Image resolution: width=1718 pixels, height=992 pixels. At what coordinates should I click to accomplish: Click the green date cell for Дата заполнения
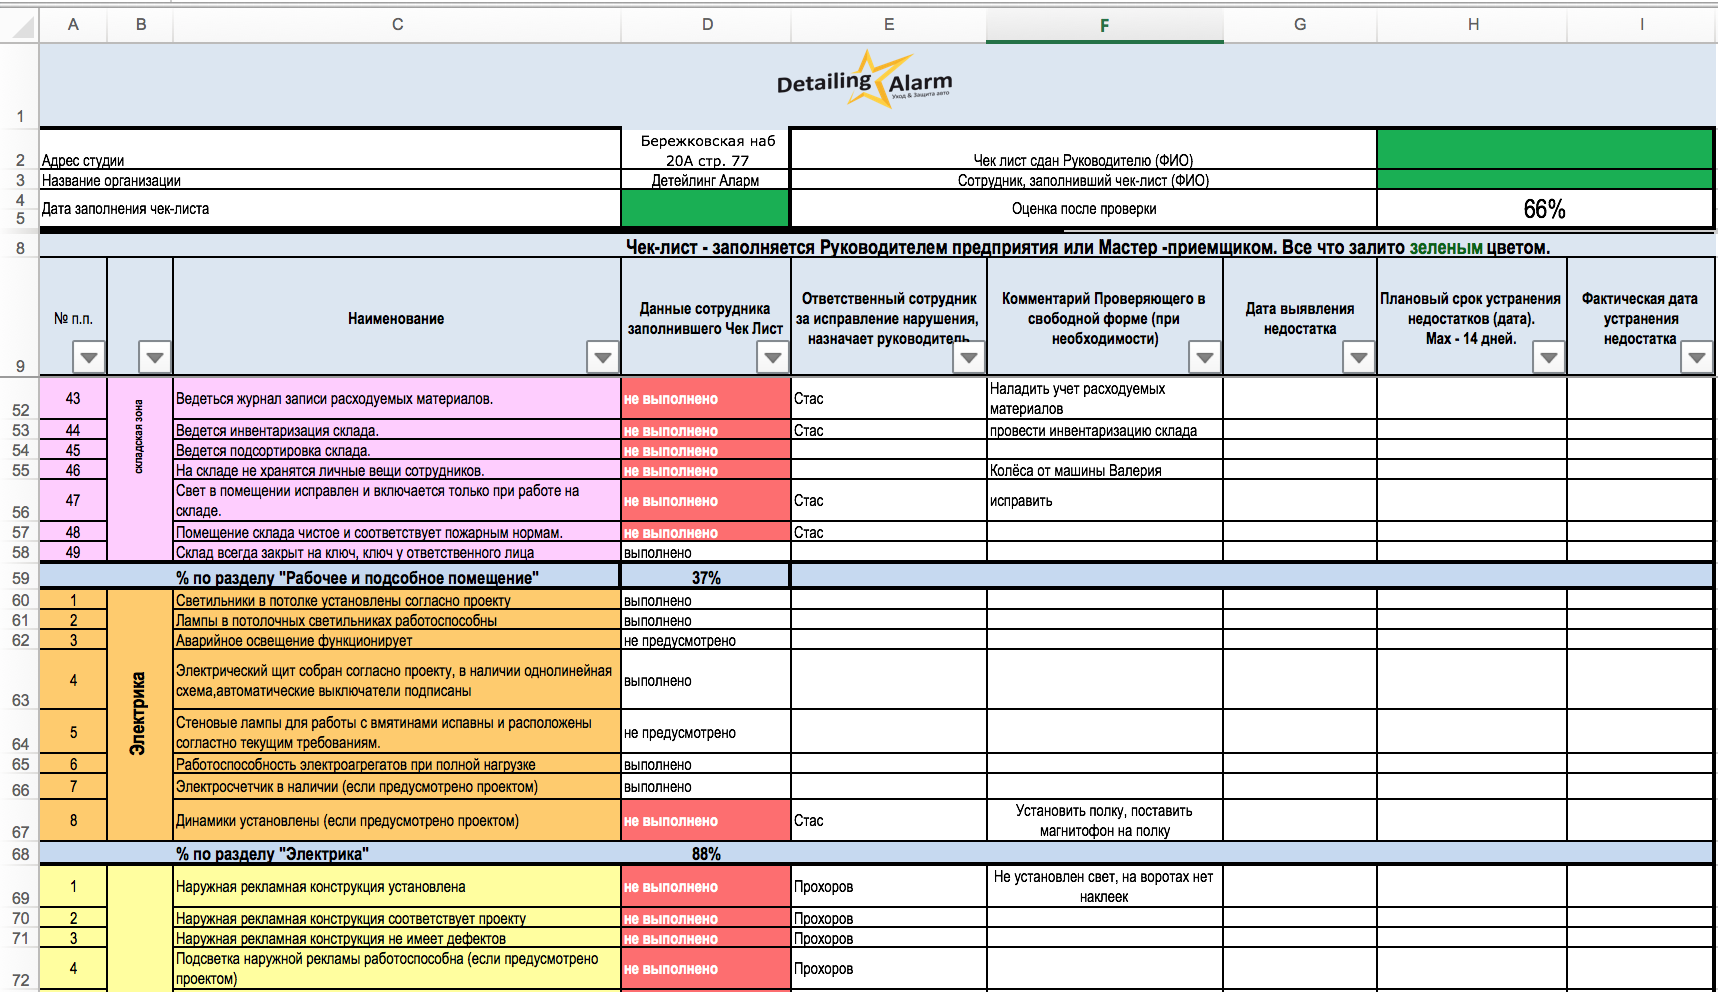coord(705,208)
